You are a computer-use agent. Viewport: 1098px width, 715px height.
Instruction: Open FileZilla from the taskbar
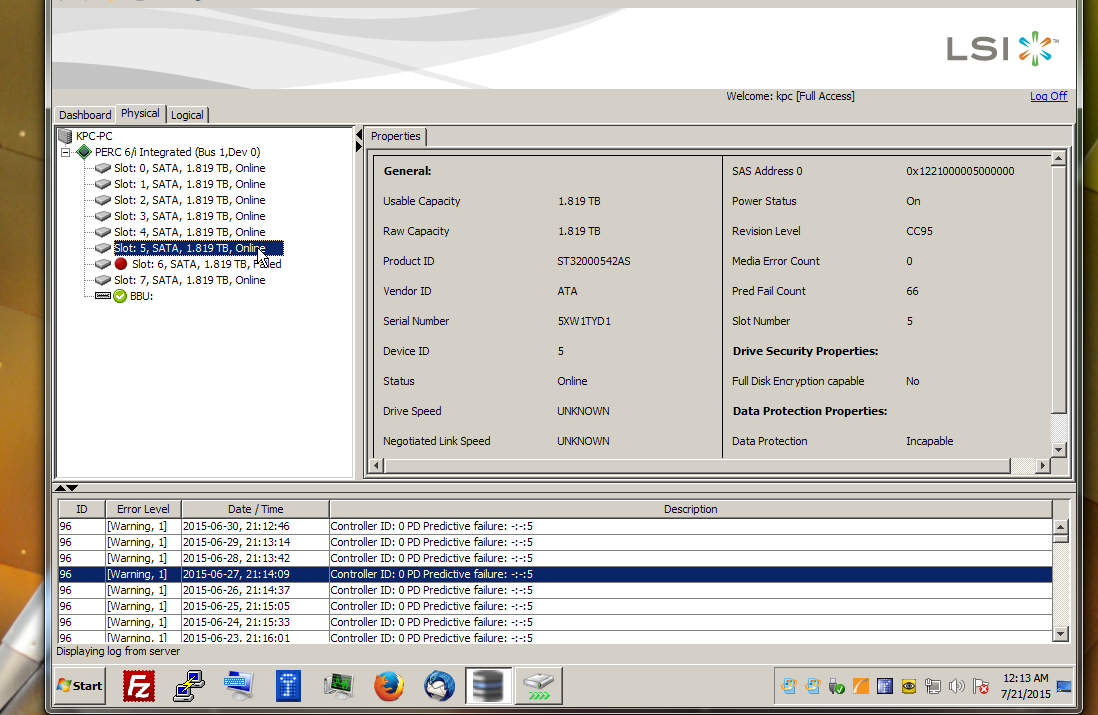click(x=139, y=686)
